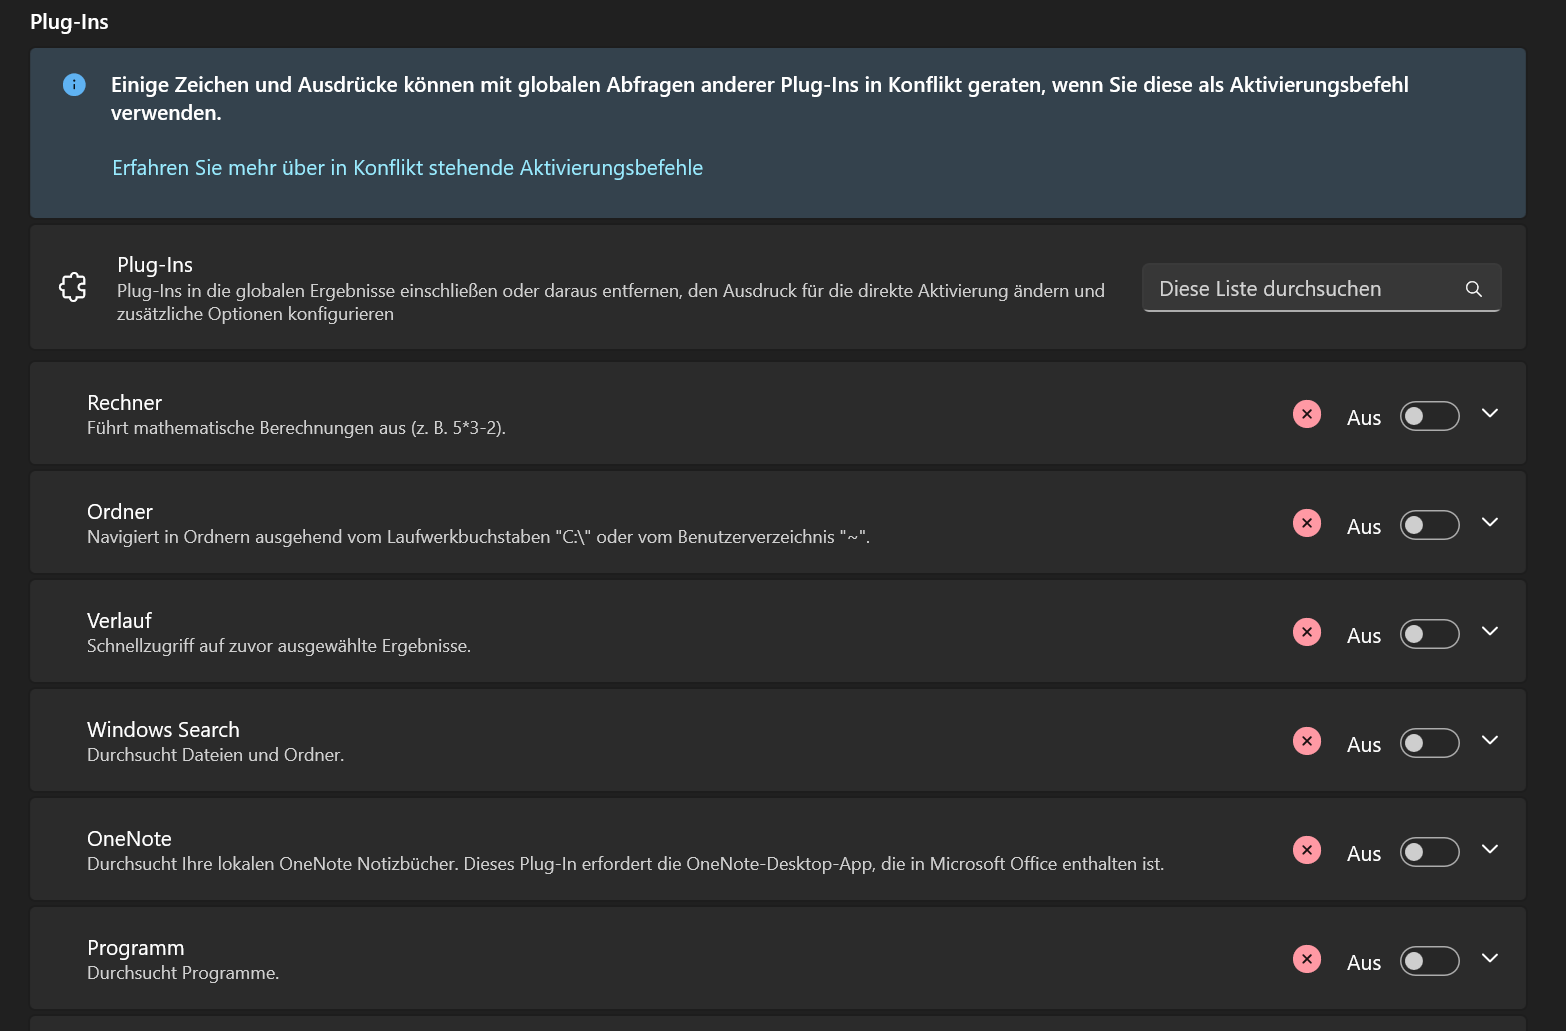
Task: Activate the Verlauf plug-in toggle
Action: pos(1429,634)
